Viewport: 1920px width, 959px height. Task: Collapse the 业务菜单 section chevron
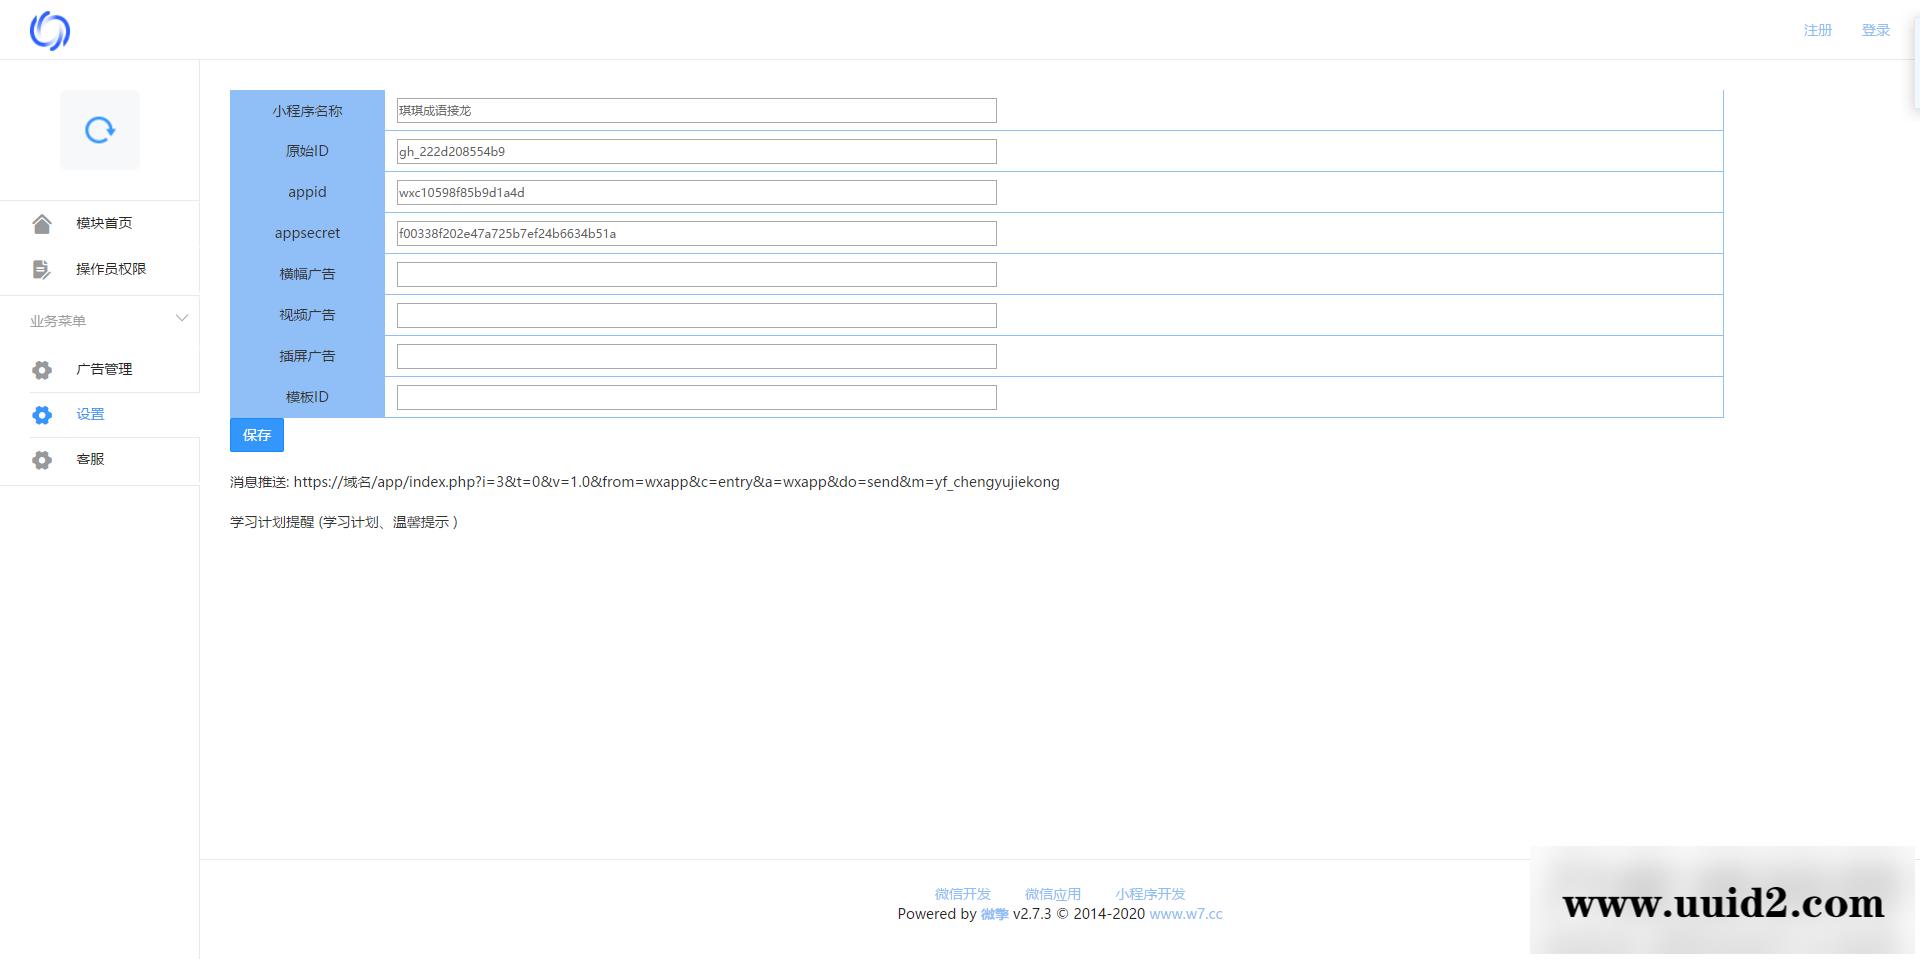click(182, 319)
